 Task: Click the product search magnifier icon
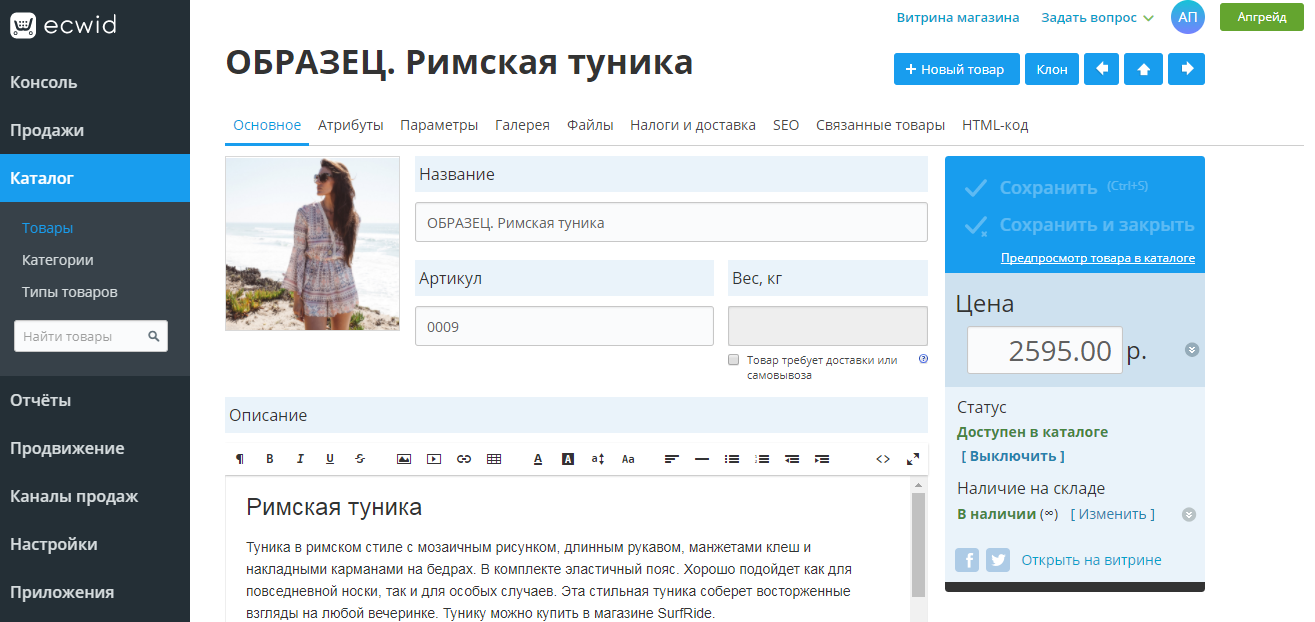click(x=155, y=336)
